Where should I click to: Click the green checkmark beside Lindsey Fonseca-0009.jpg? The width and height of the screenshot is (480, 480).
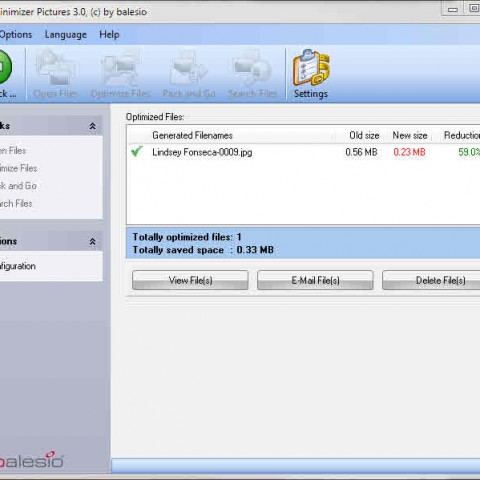point(137,152)
